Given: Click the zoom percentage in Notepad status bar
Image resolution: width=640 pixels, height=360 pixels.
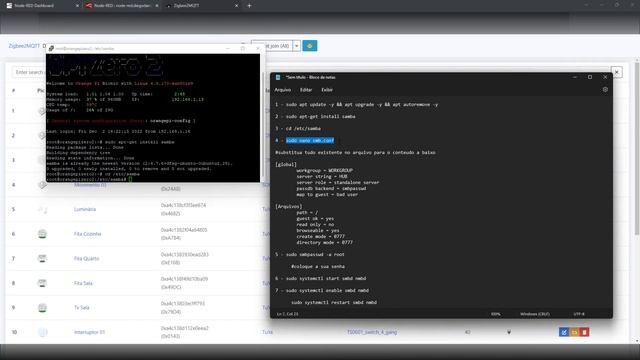Looking at the screenshot, I should click(496, 314).
